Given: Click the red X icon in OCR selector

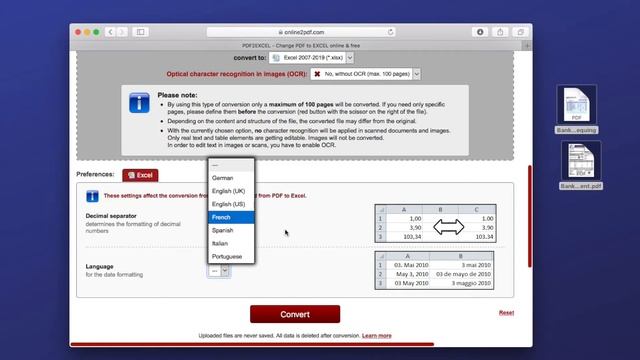Looking at the screenshot, I should 317,74.
